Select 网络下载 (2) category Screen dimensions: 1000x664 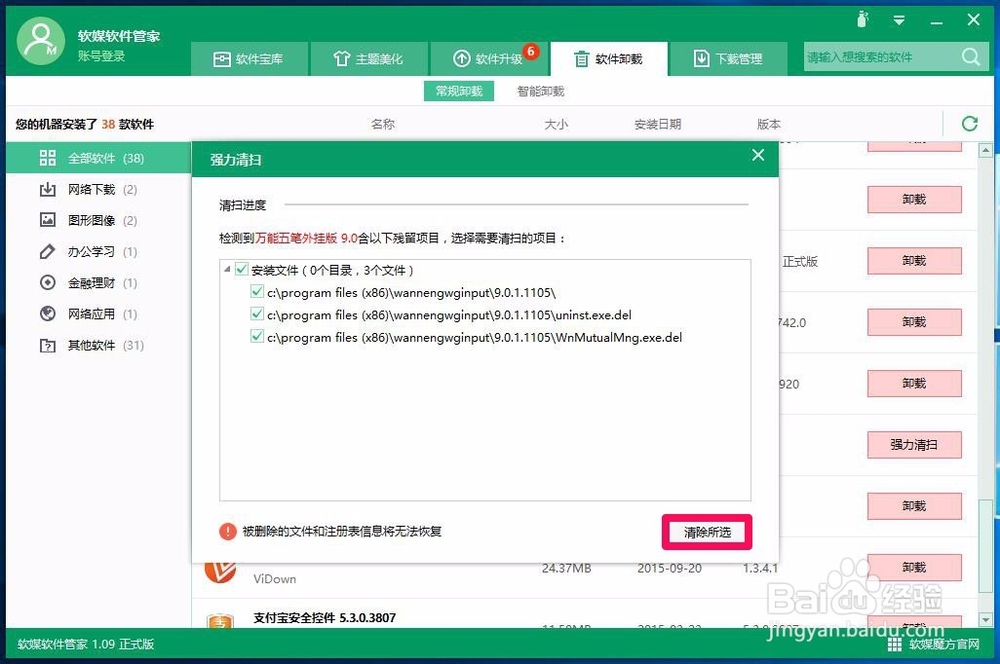(99, 189)
